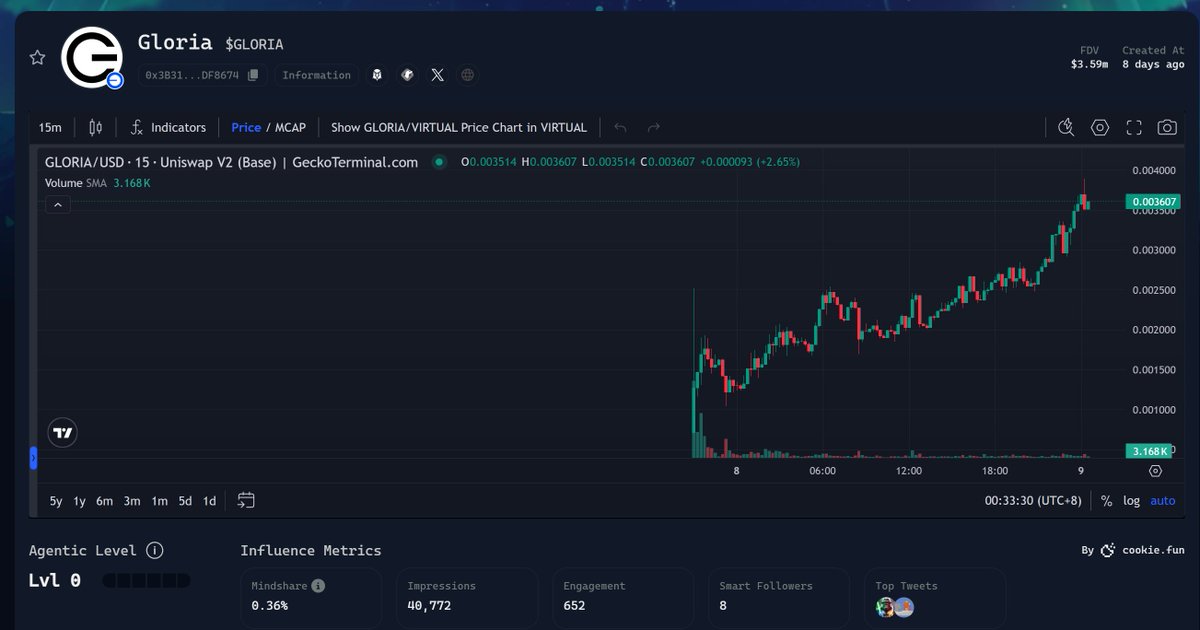This screenshot has height=630, width=1200.
Task: Click the Agentic Level progress bar
Action: click(146, 581)
